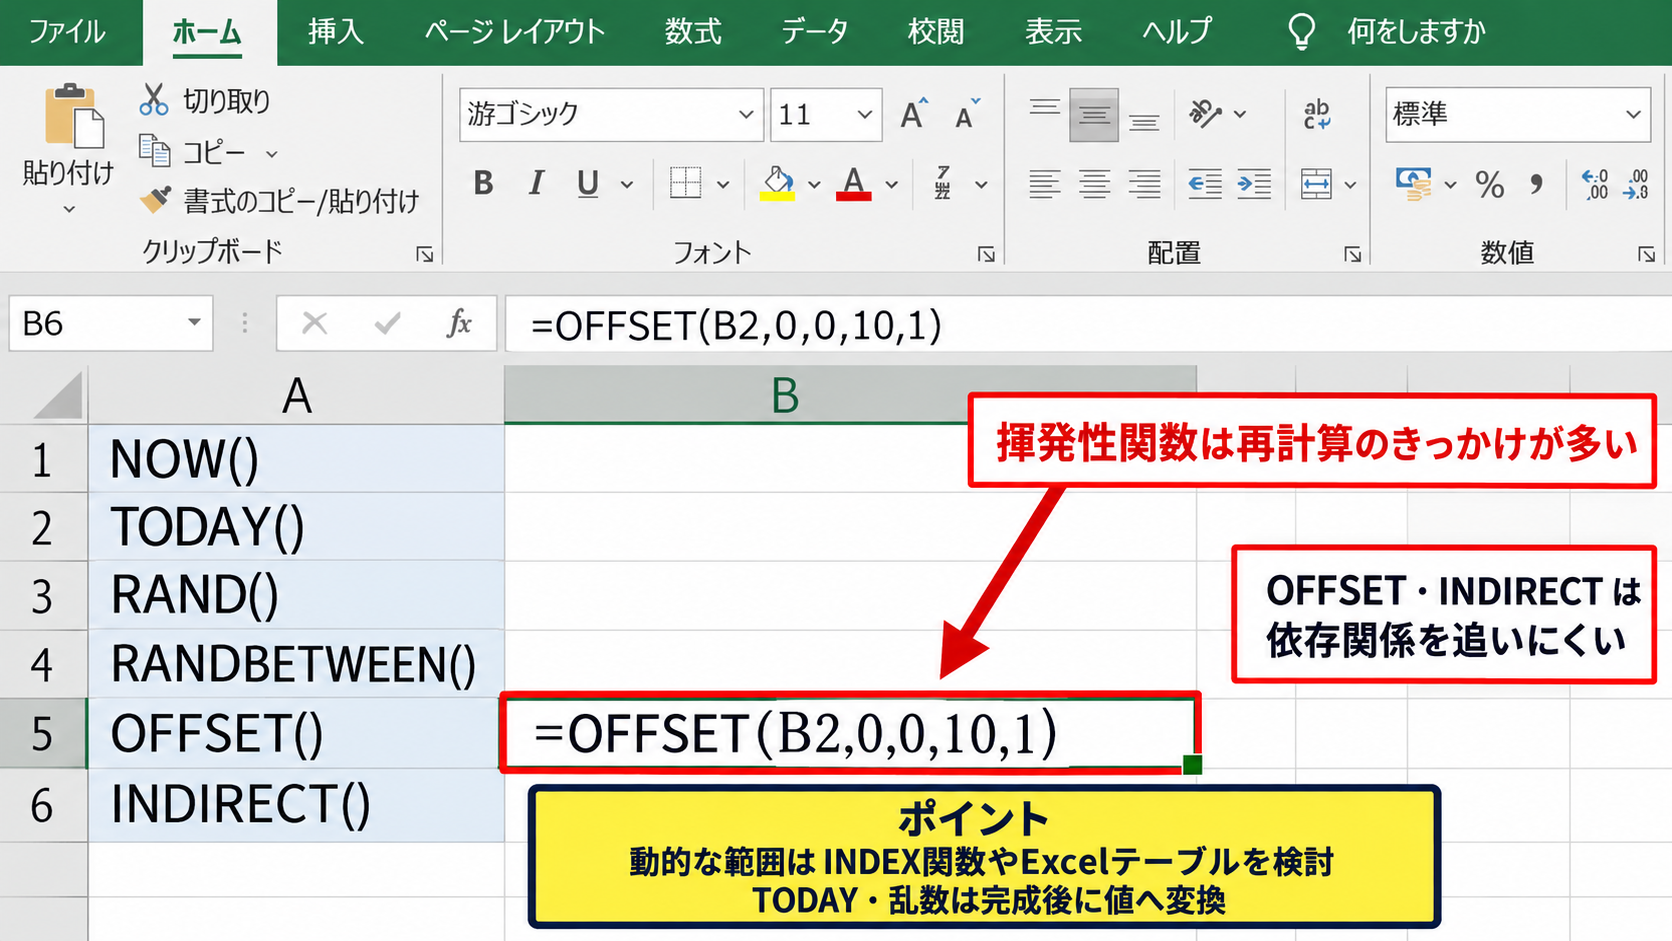Viewport: 1672px width, 941px height.
Task: Click the cancel X button in formula bar
Action: coord(315,323)
